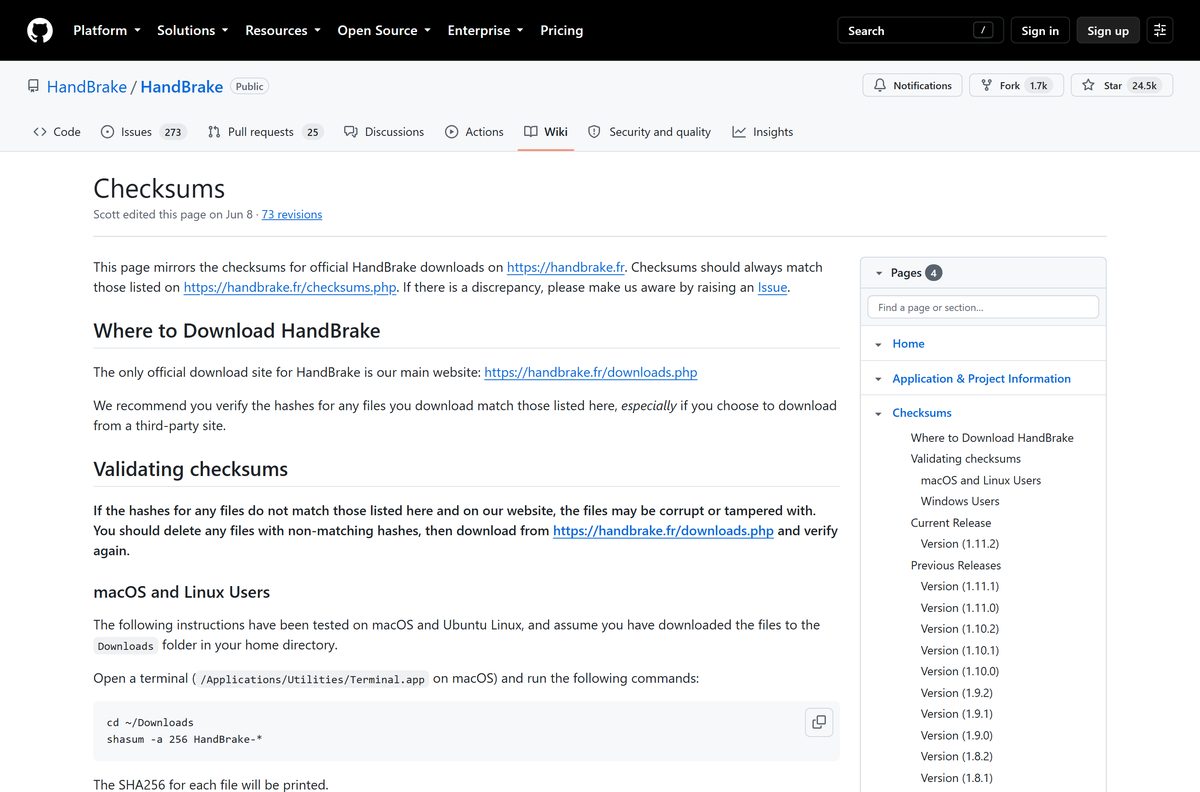This screenshot has height=792, width=1200.
Task: Click the Star icon
Action: (1088, 86)
